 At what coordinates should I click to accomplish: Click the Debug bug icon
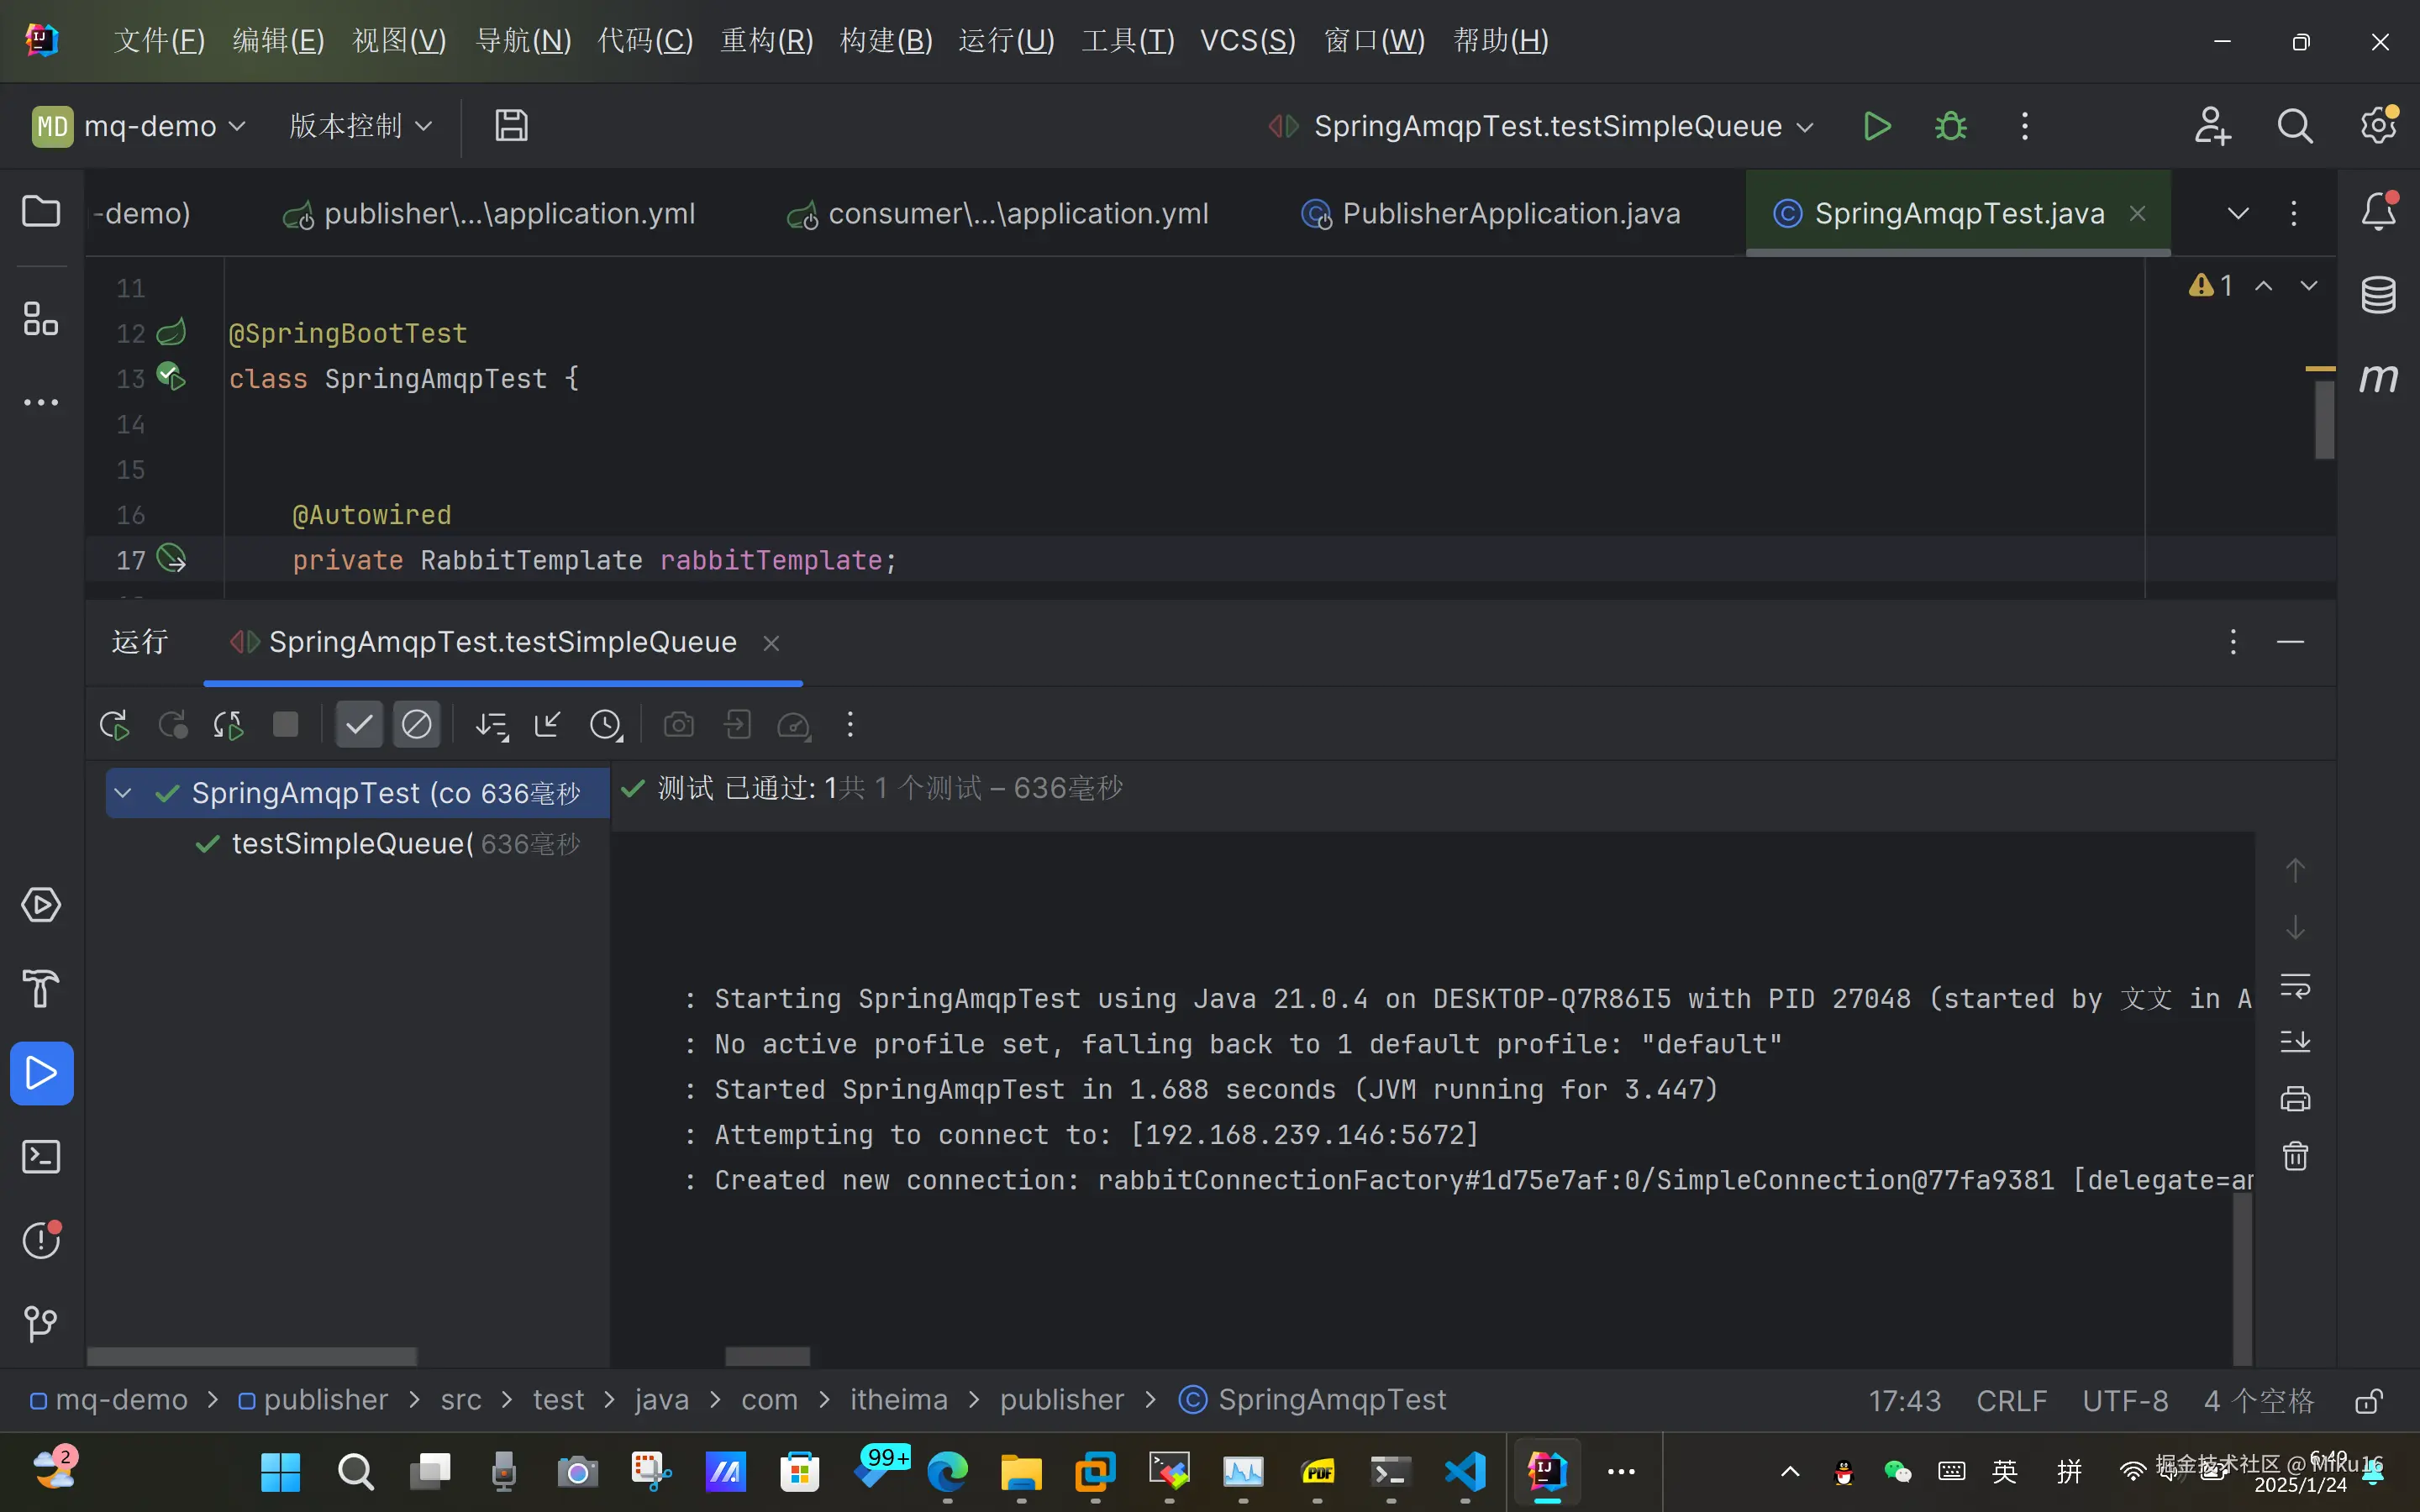click(x=1950, y=126)
